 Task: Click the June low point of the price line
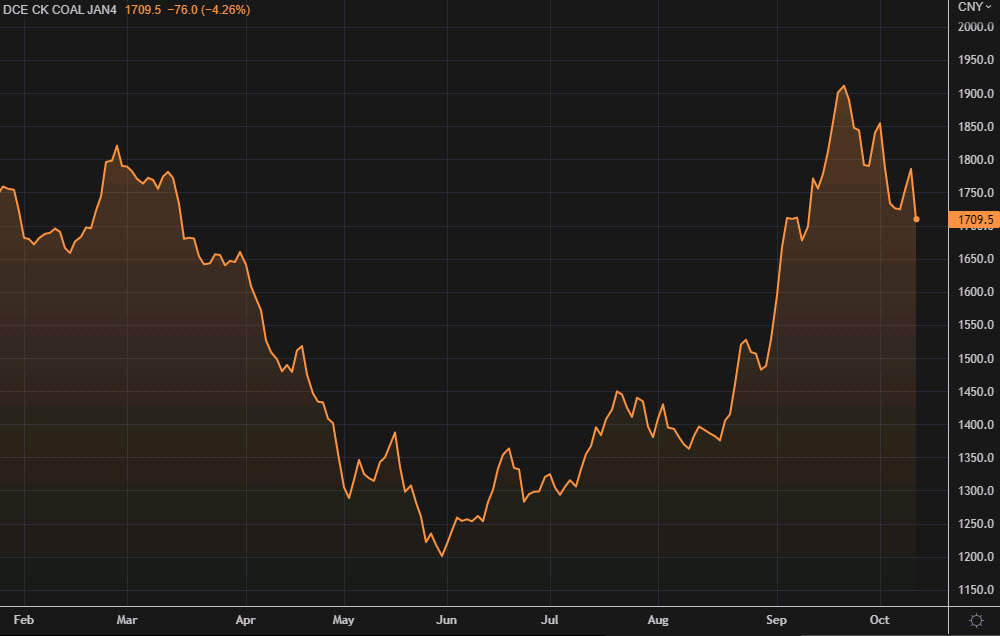[442, 556]
